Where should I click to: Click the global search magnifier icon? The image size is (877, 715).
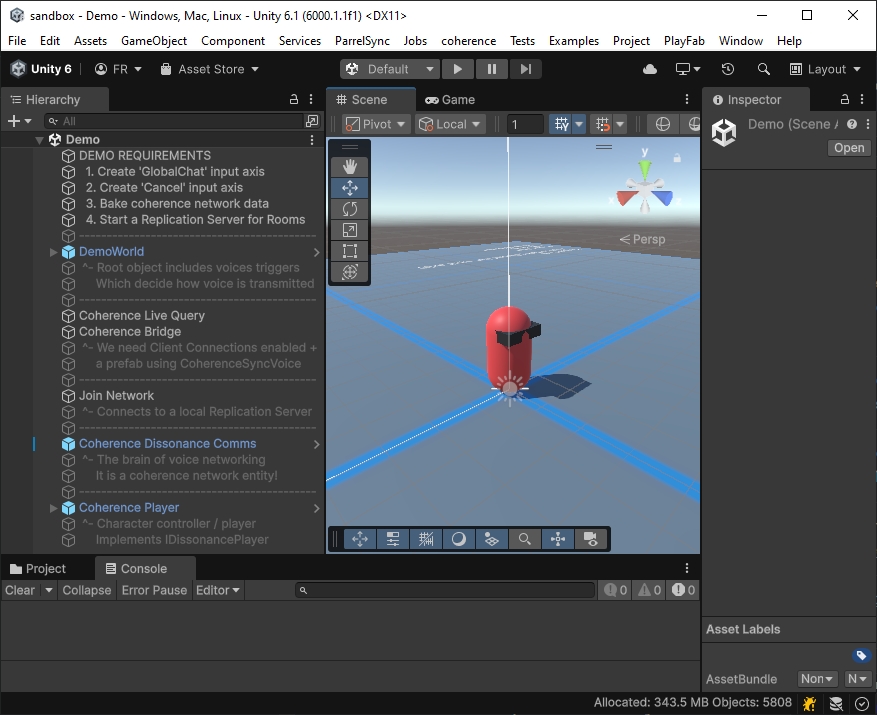coord(764,69)
